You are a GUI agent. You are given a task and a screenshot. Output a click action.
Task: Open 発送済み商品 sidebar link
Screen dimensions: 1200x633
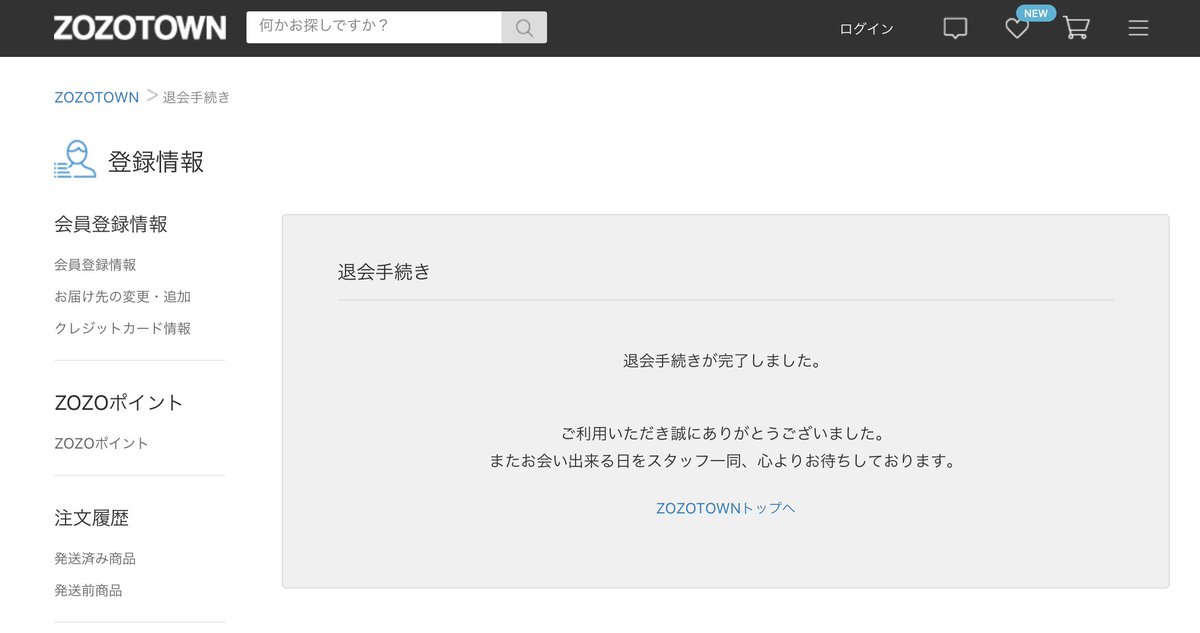click(x=95, y=559)
